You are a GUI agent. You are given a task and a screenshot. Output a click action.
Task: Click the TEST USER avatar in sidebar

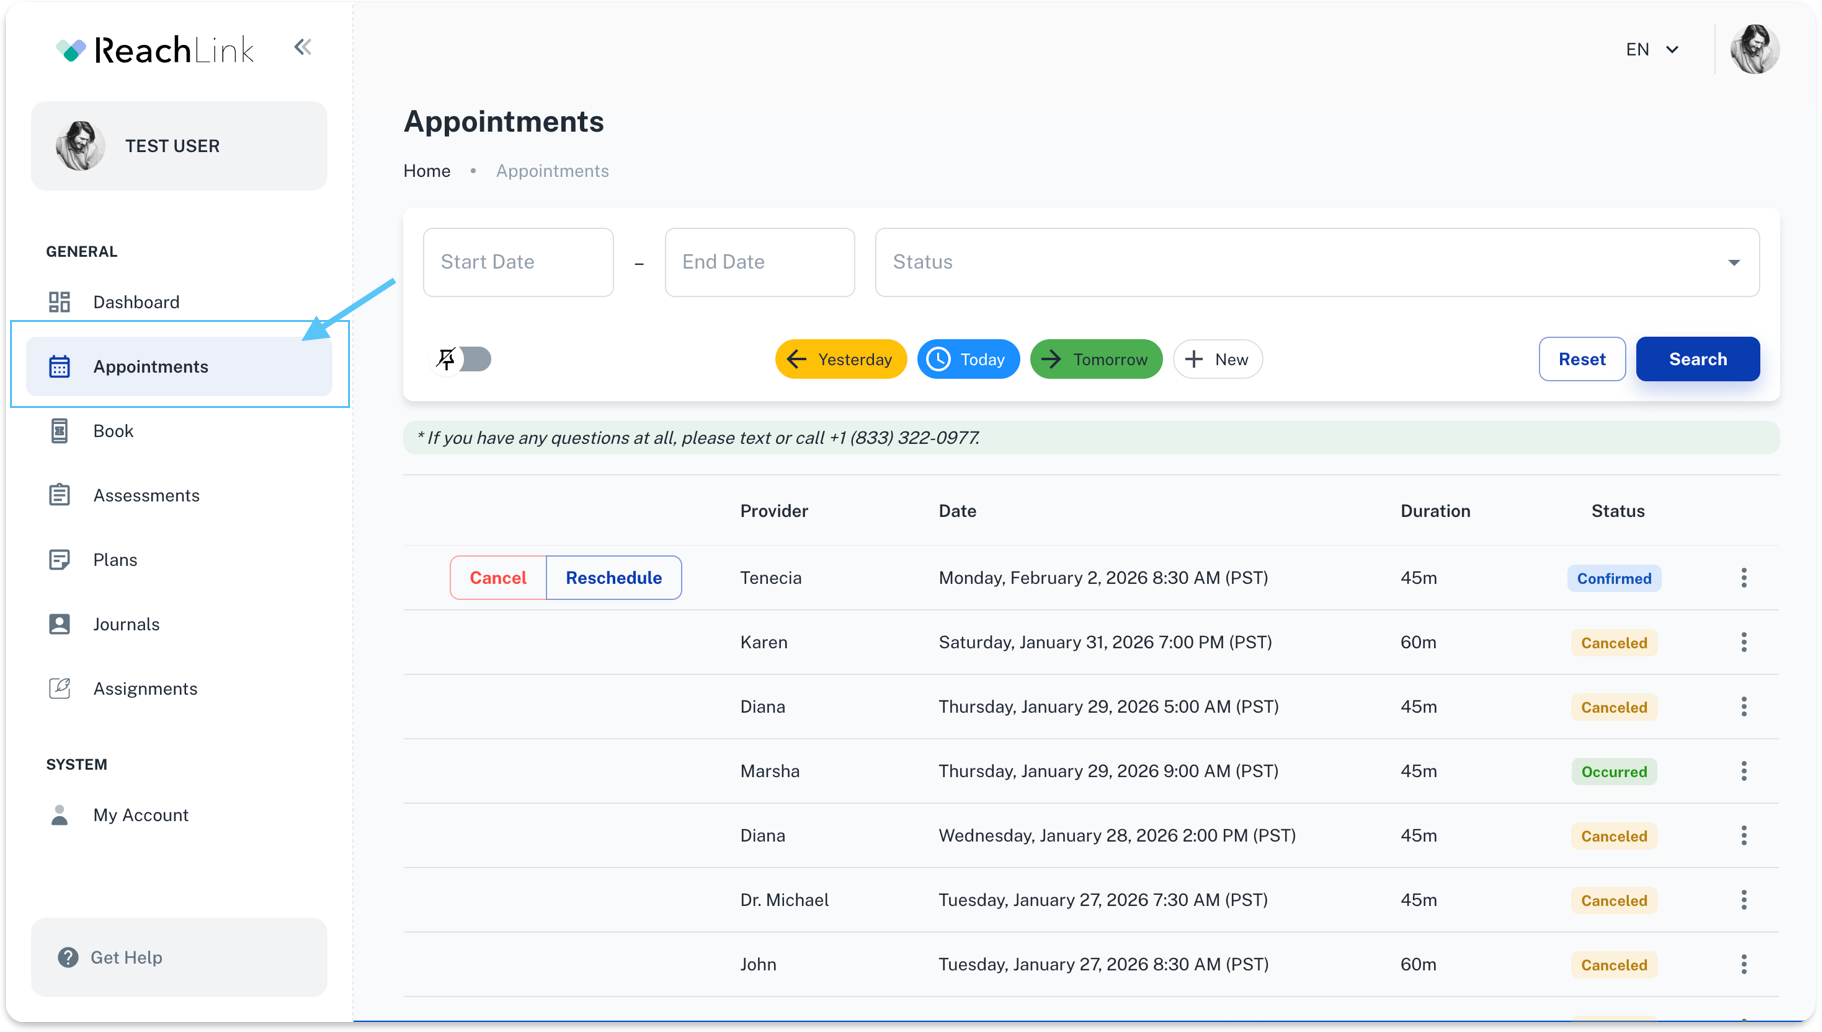[x=80, y=146]
